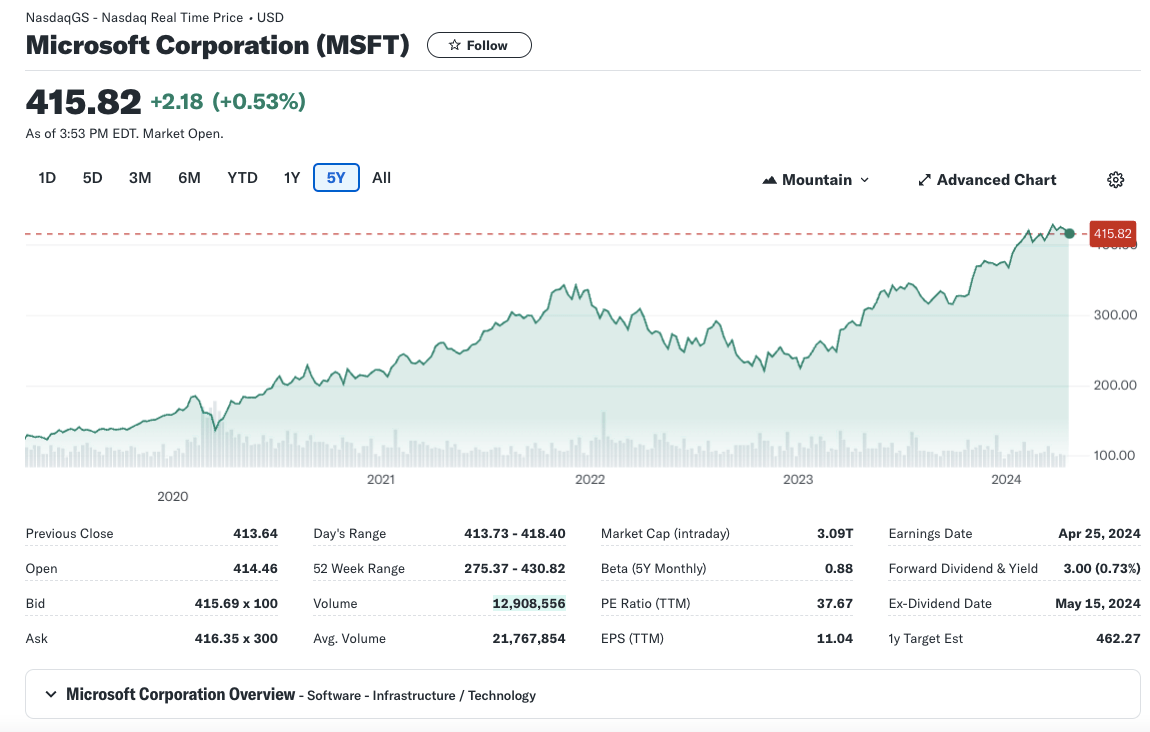
Task: Click the star icon in Follow button
Action: tap(455, 45)
